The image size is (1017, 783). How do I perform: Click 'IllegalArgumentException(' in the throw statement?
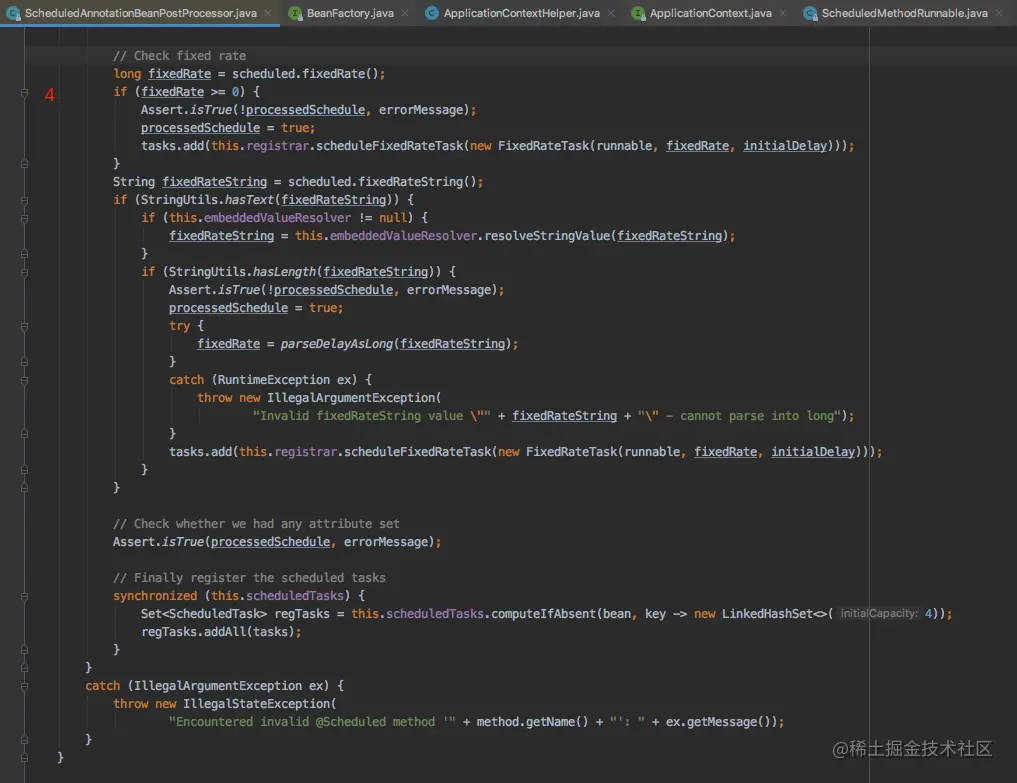point(354,398)
